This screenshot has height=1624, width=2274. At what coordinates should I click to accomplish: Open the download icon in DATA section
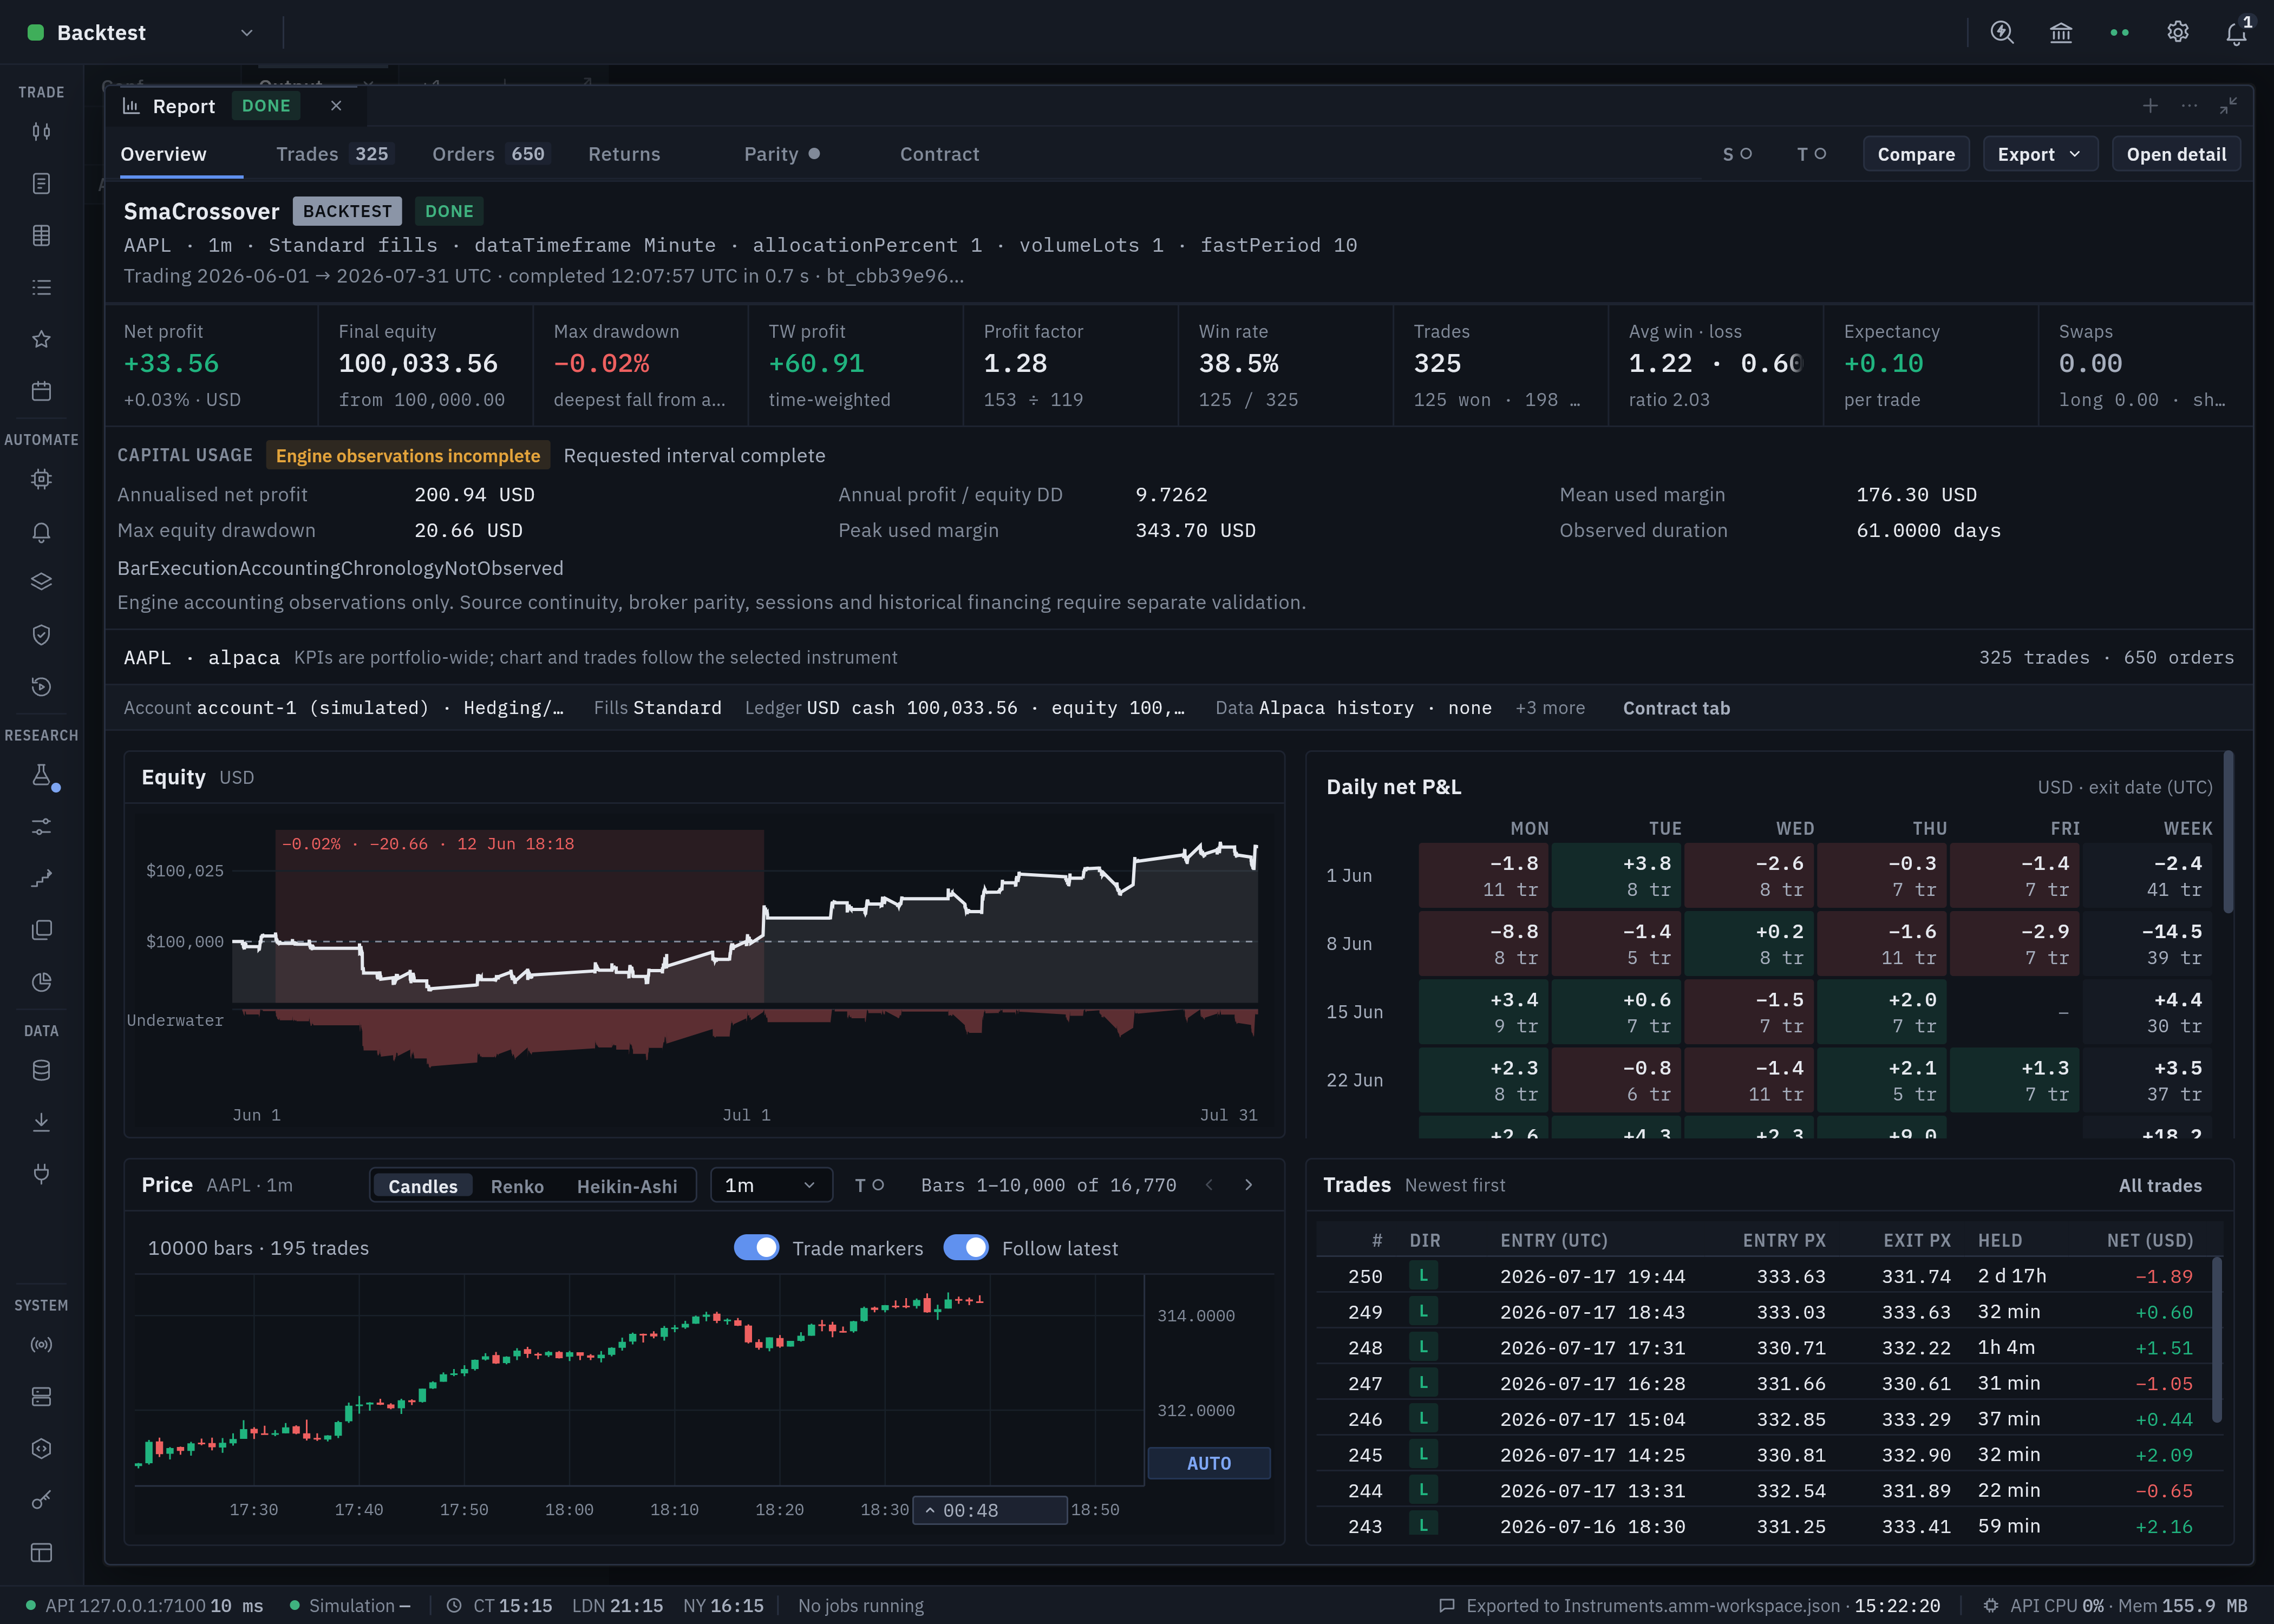point(41,1122)
